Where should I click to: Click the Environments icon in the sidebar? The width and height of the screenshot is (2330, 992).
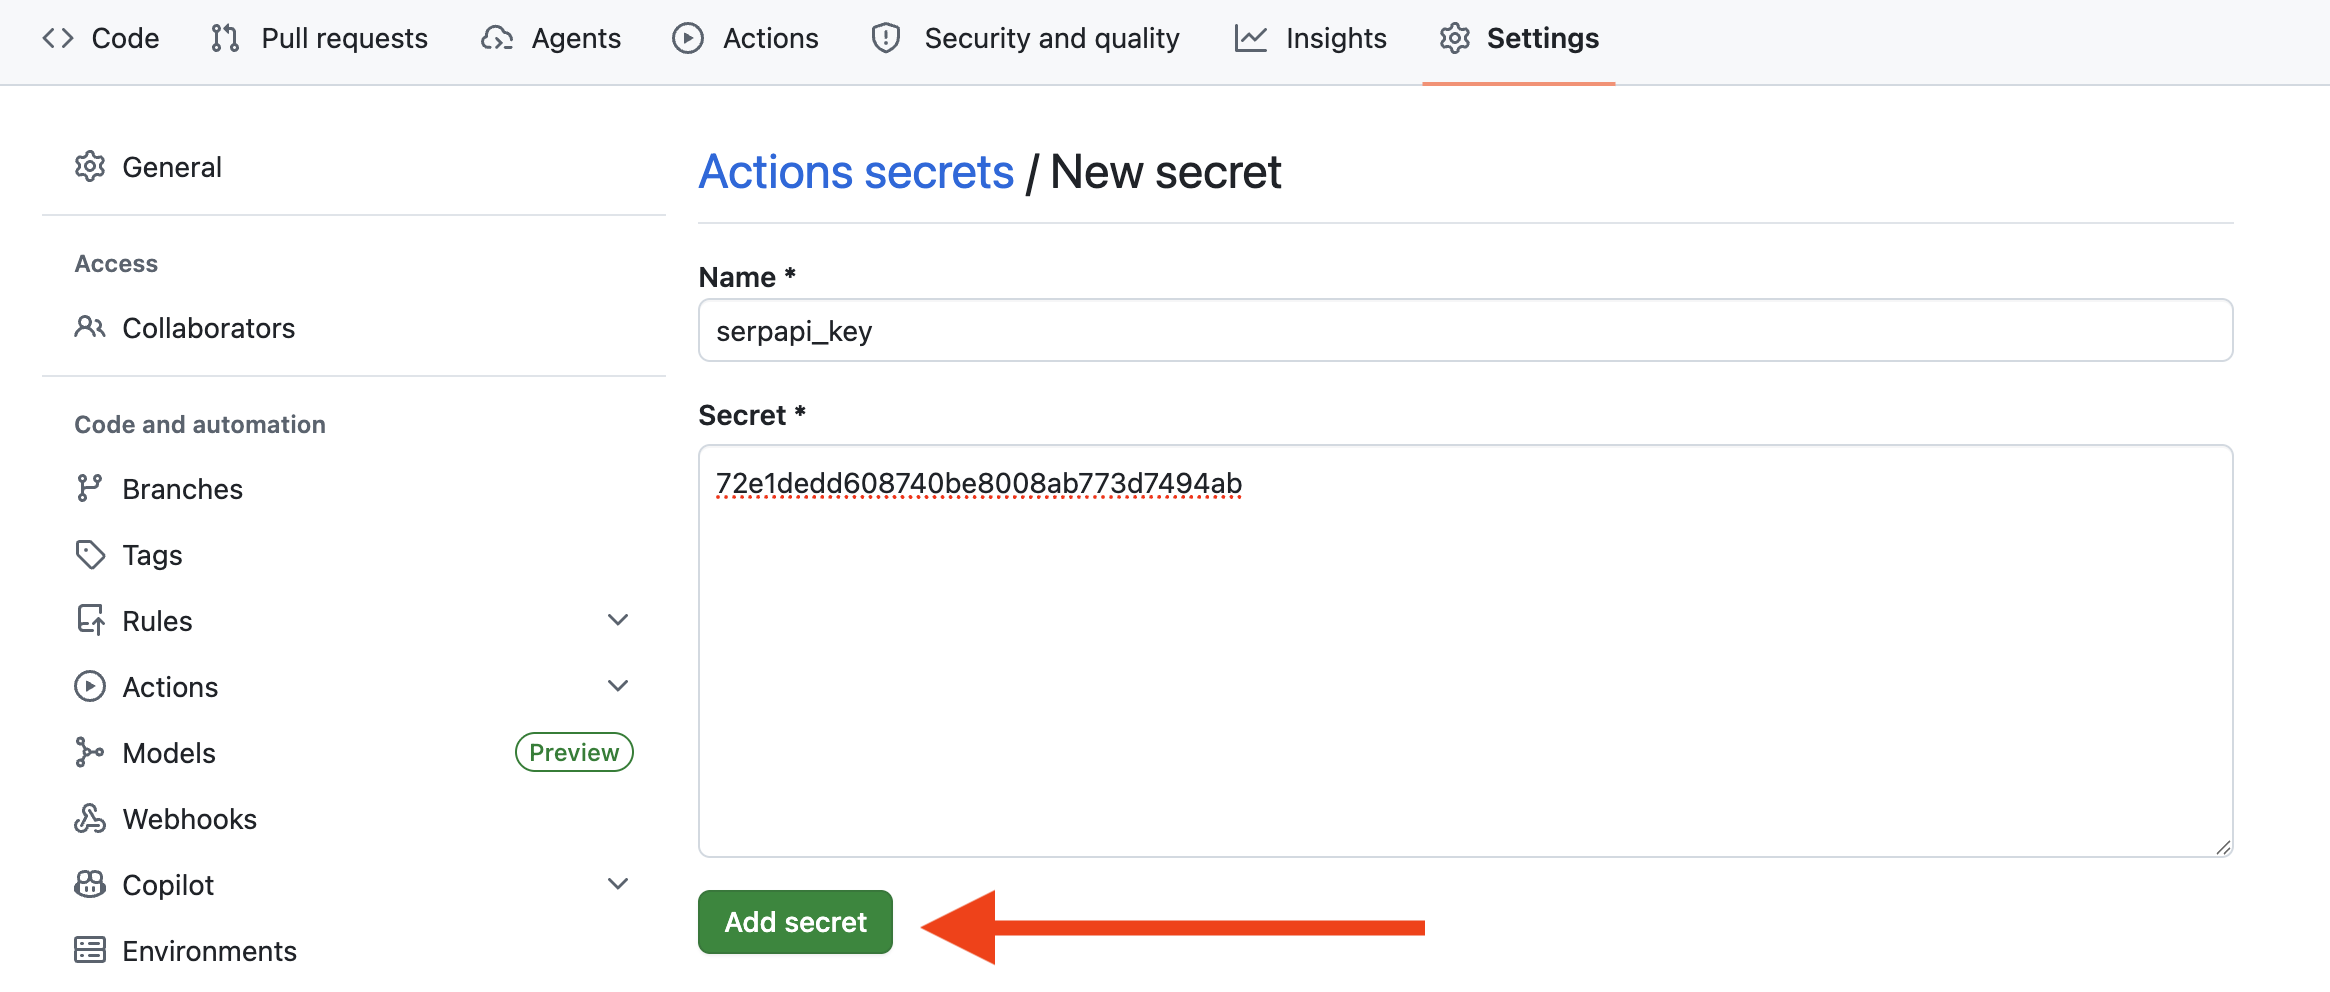click(89, 950)
